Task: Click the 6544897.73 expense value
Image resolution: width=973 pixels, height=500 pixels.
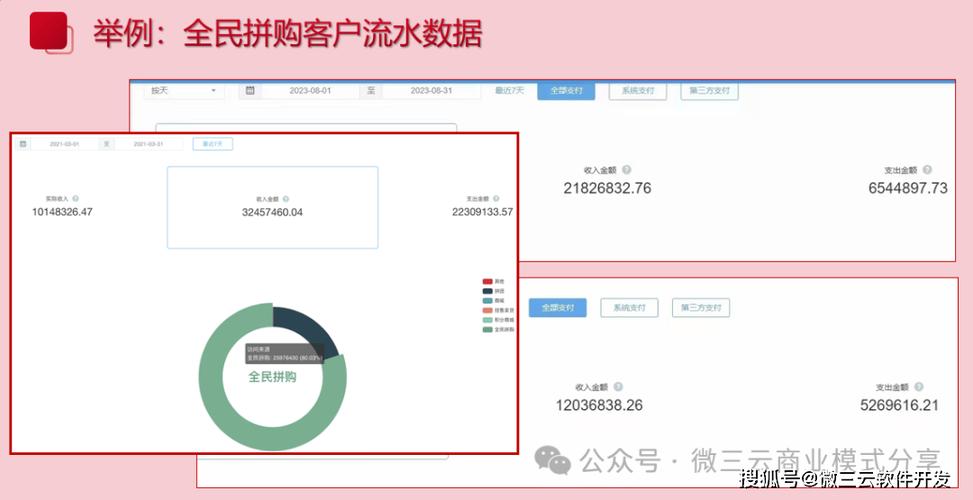Action: click(908, 189)
